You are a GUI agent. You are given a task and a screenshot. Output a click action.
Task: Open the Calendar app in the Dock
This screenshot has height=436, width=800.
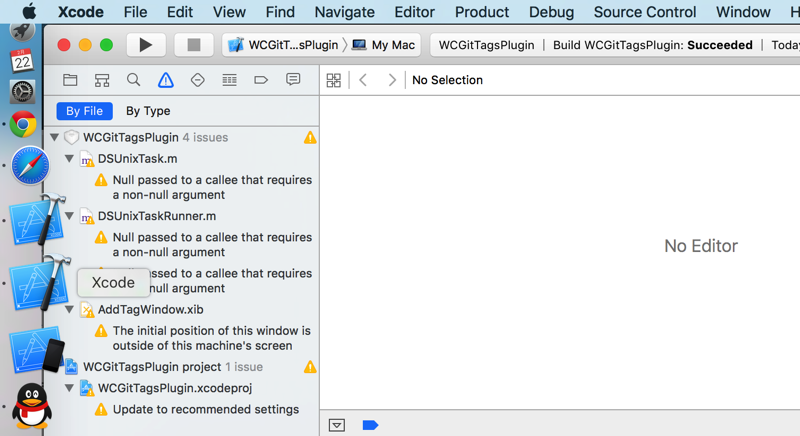tap(22, 61)
